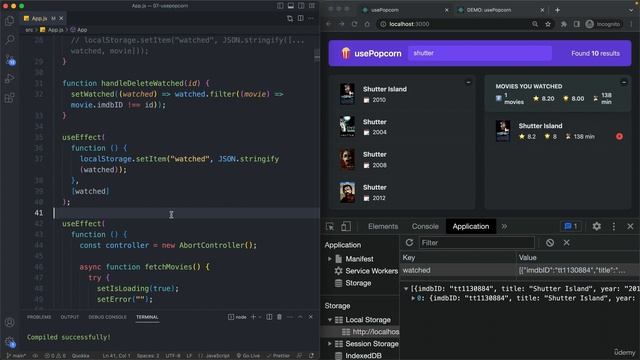Close the App.js editor tab
This screenshot has height=360, width=640.
(x=61, y=18)
